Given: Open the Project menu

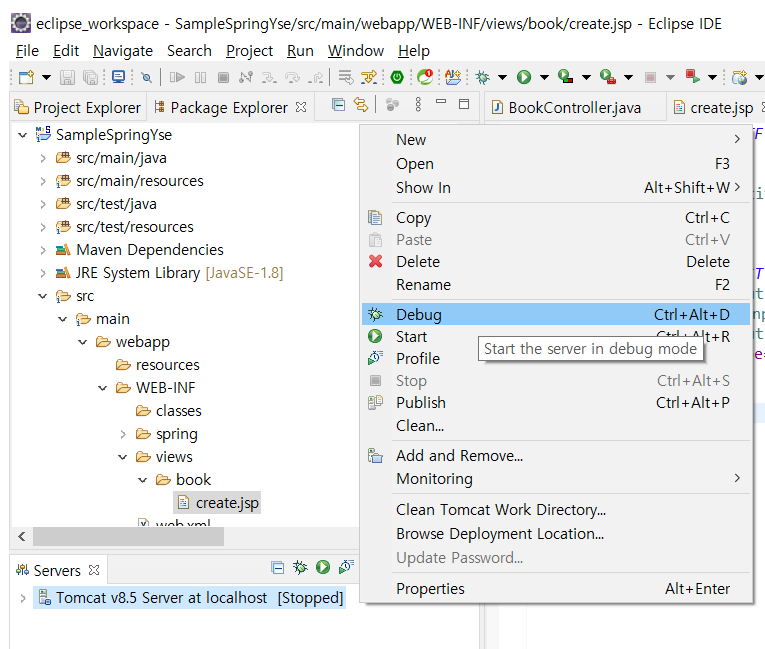Looking at the screenshot, I should (x=249, y=51).
